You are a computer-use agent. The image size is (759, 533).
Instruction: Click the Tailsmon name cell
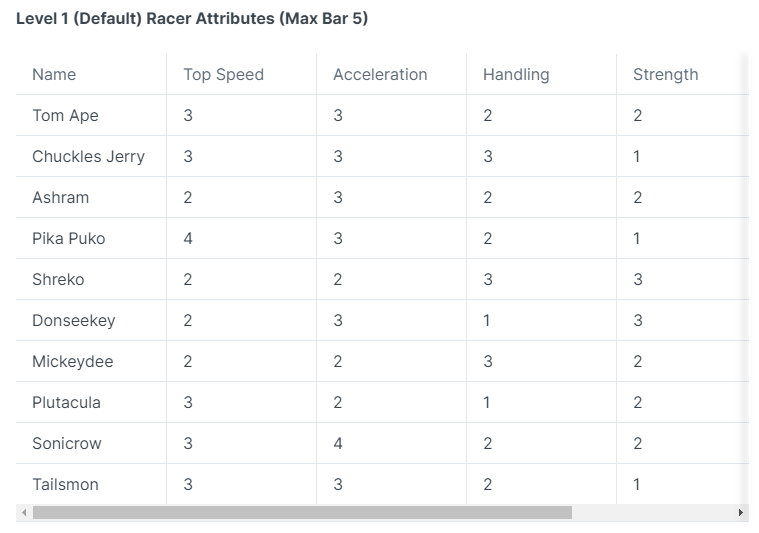(91, 484)
